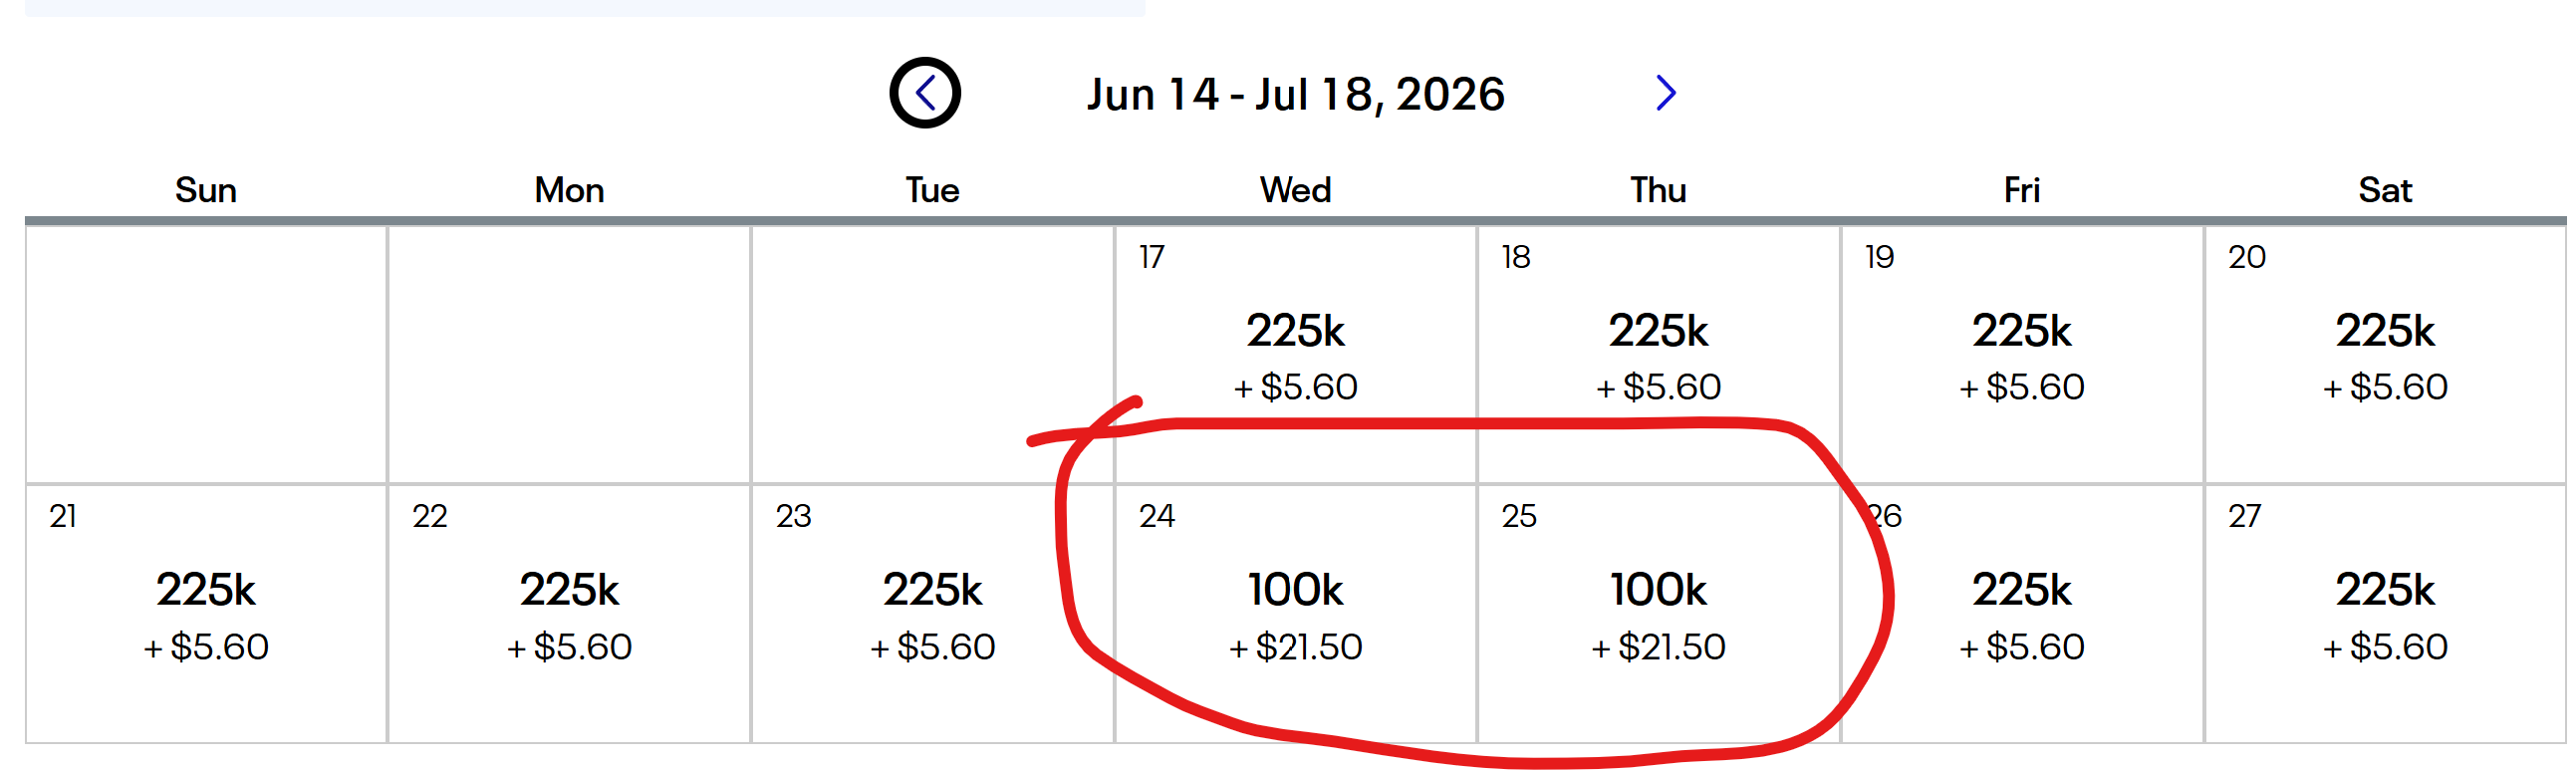Click the Thu column header
Screen dimensions: 2576x771
(x=1658, y=190)
